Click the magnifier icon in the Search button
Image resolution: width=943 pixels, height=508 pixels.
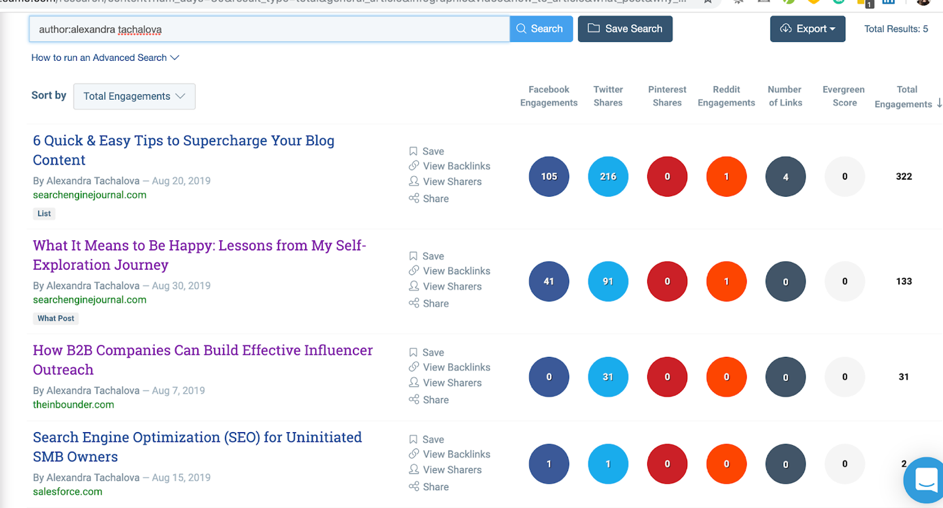[x=521, y=29]
